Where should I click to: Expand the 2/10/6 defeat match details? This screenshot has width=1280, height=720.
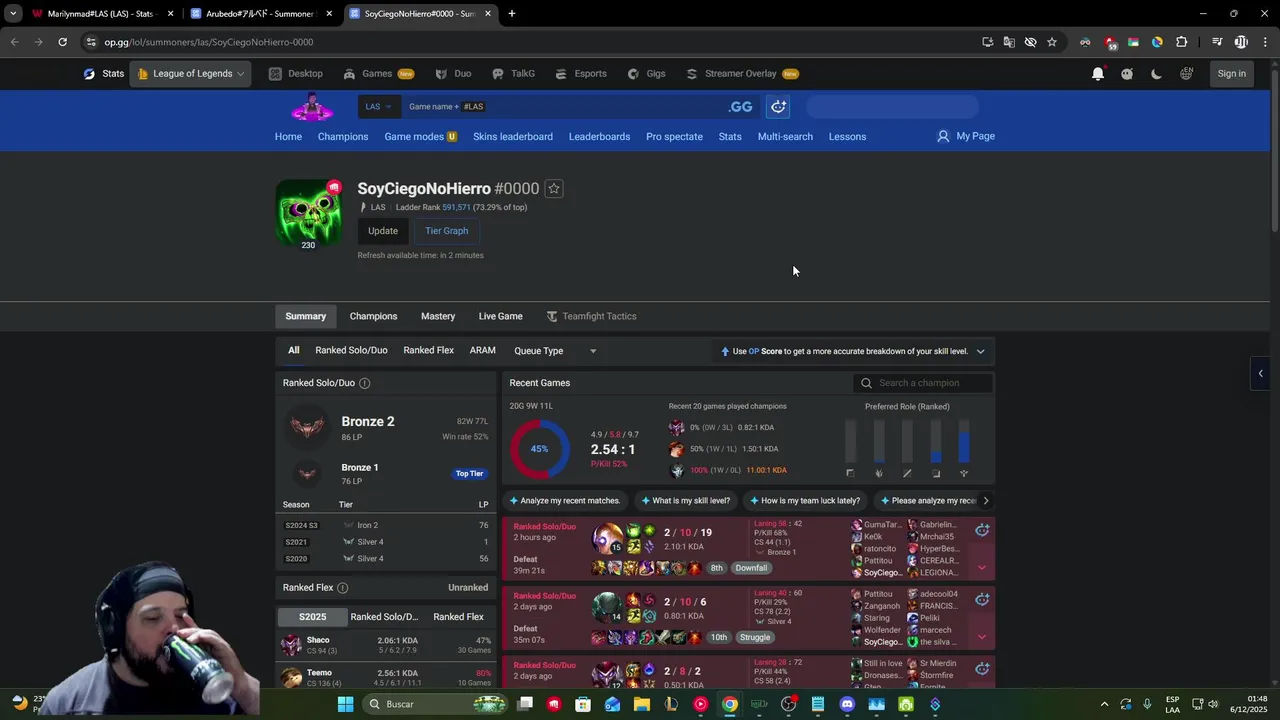tap(981, 637)
